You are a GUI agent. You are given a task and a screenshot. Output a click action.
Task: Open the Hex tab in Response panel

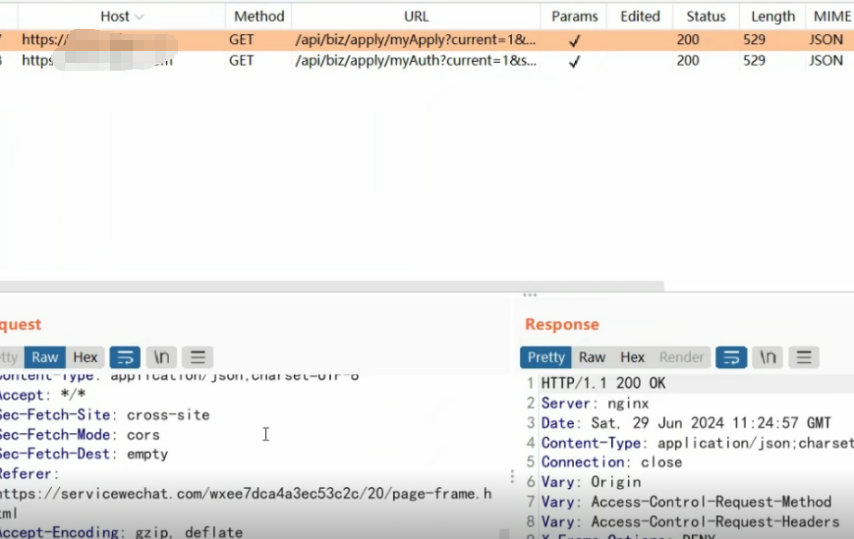632,357
